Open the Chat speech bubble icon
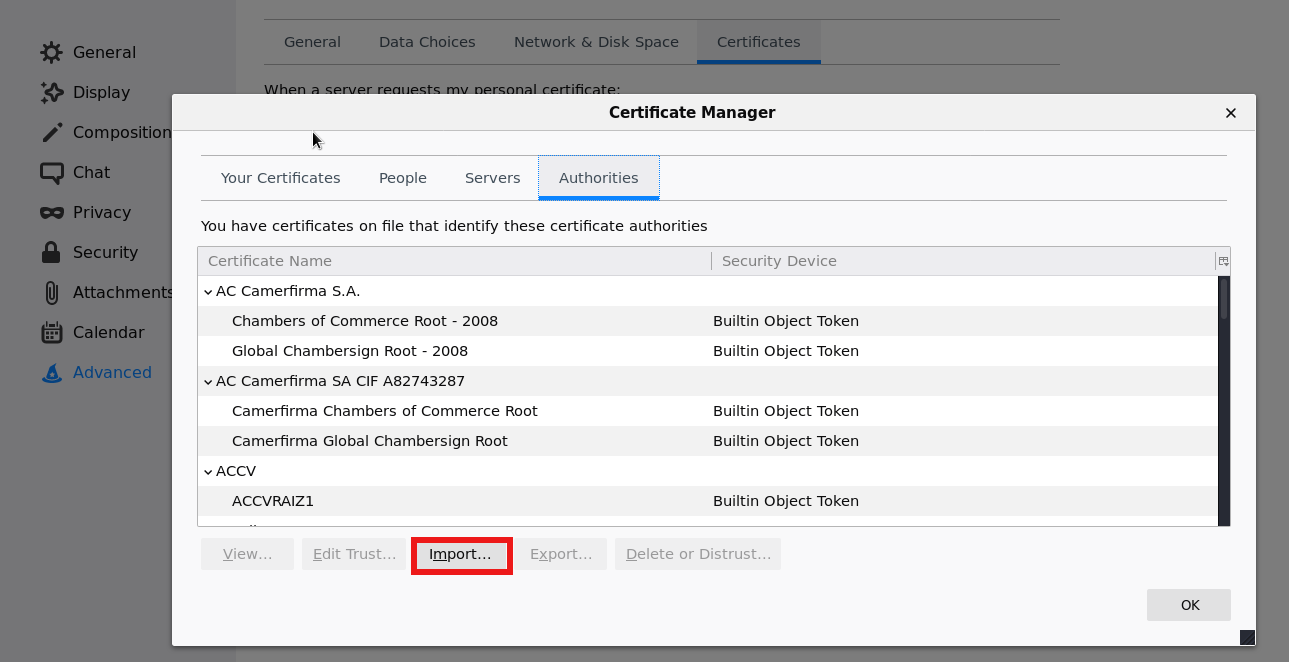Screen dimensions: 1289x662 pyautogui.click(x=51, y=172)
